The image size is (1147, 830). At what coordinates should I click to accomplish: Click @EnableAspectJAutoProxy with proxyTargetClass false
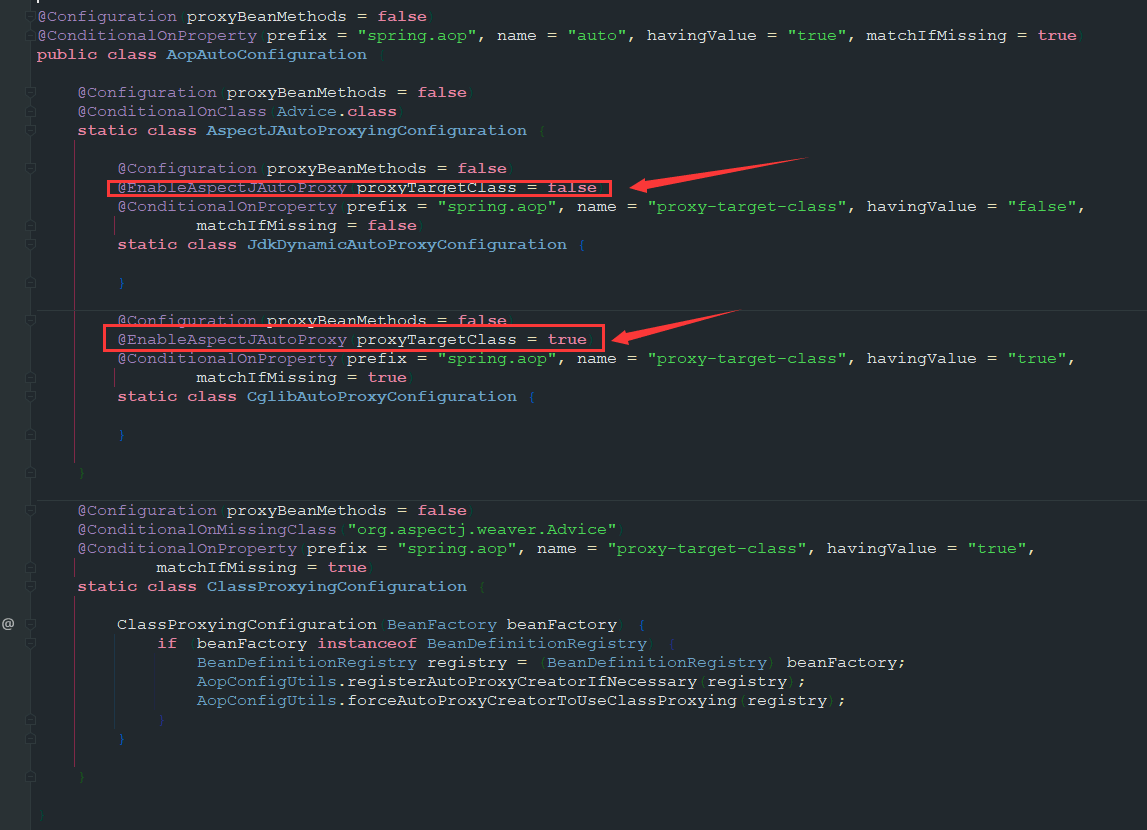[x=232, y=187]
